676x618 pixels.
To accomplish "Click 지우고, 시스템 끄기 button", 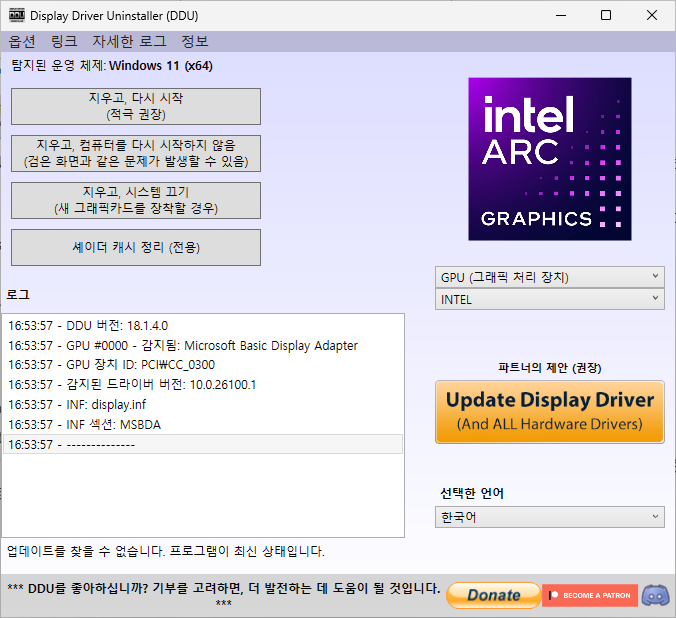I will [135, 200].
